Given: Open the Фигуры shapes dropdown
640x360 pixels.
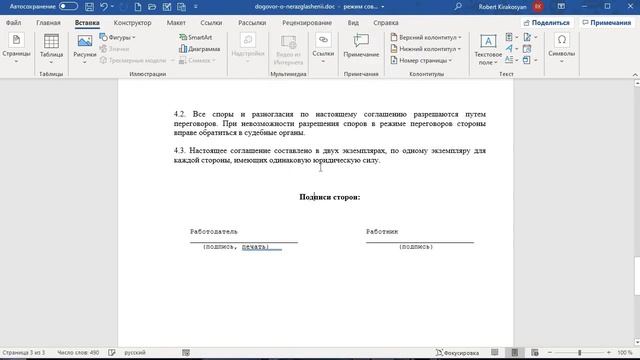Looking at the screenshot, I should [118, 38].
